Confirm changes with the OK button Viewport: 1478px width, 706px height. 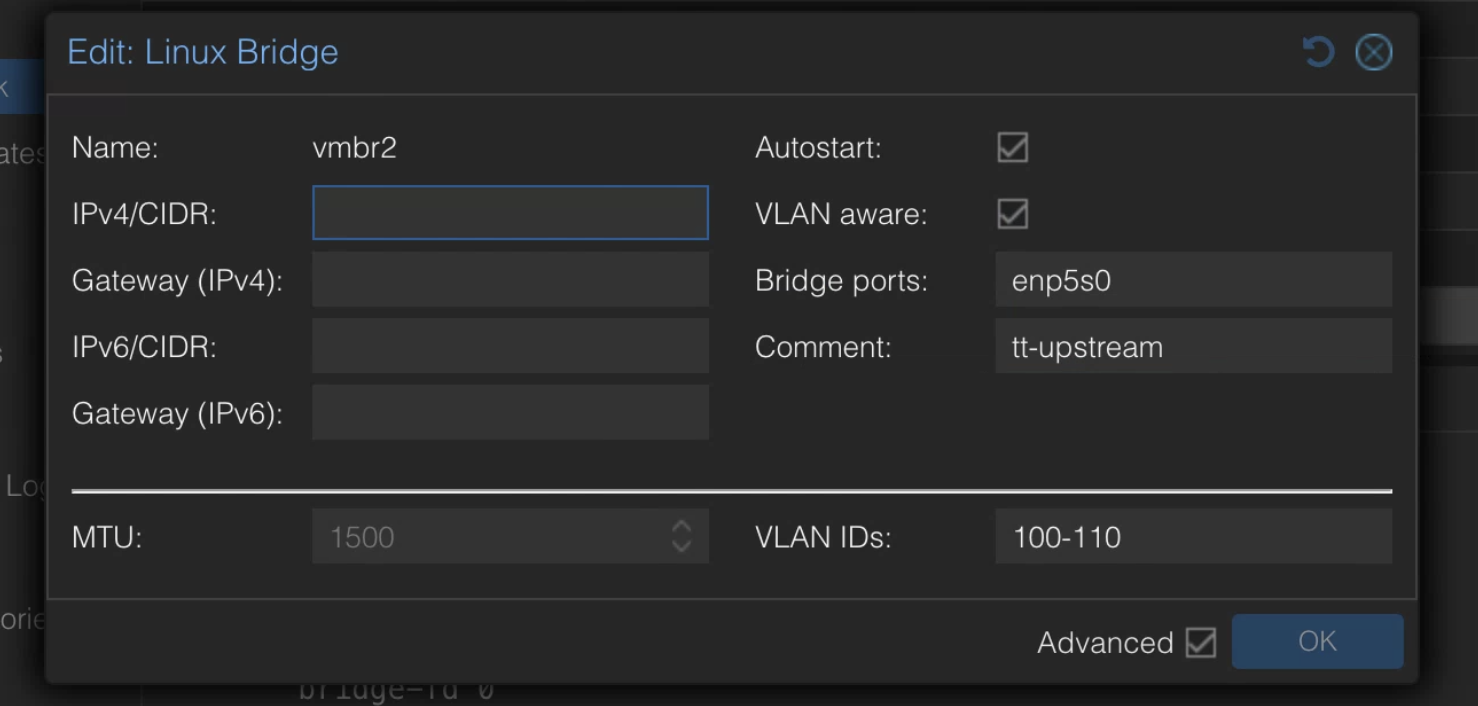click(x=1317, y=641)
